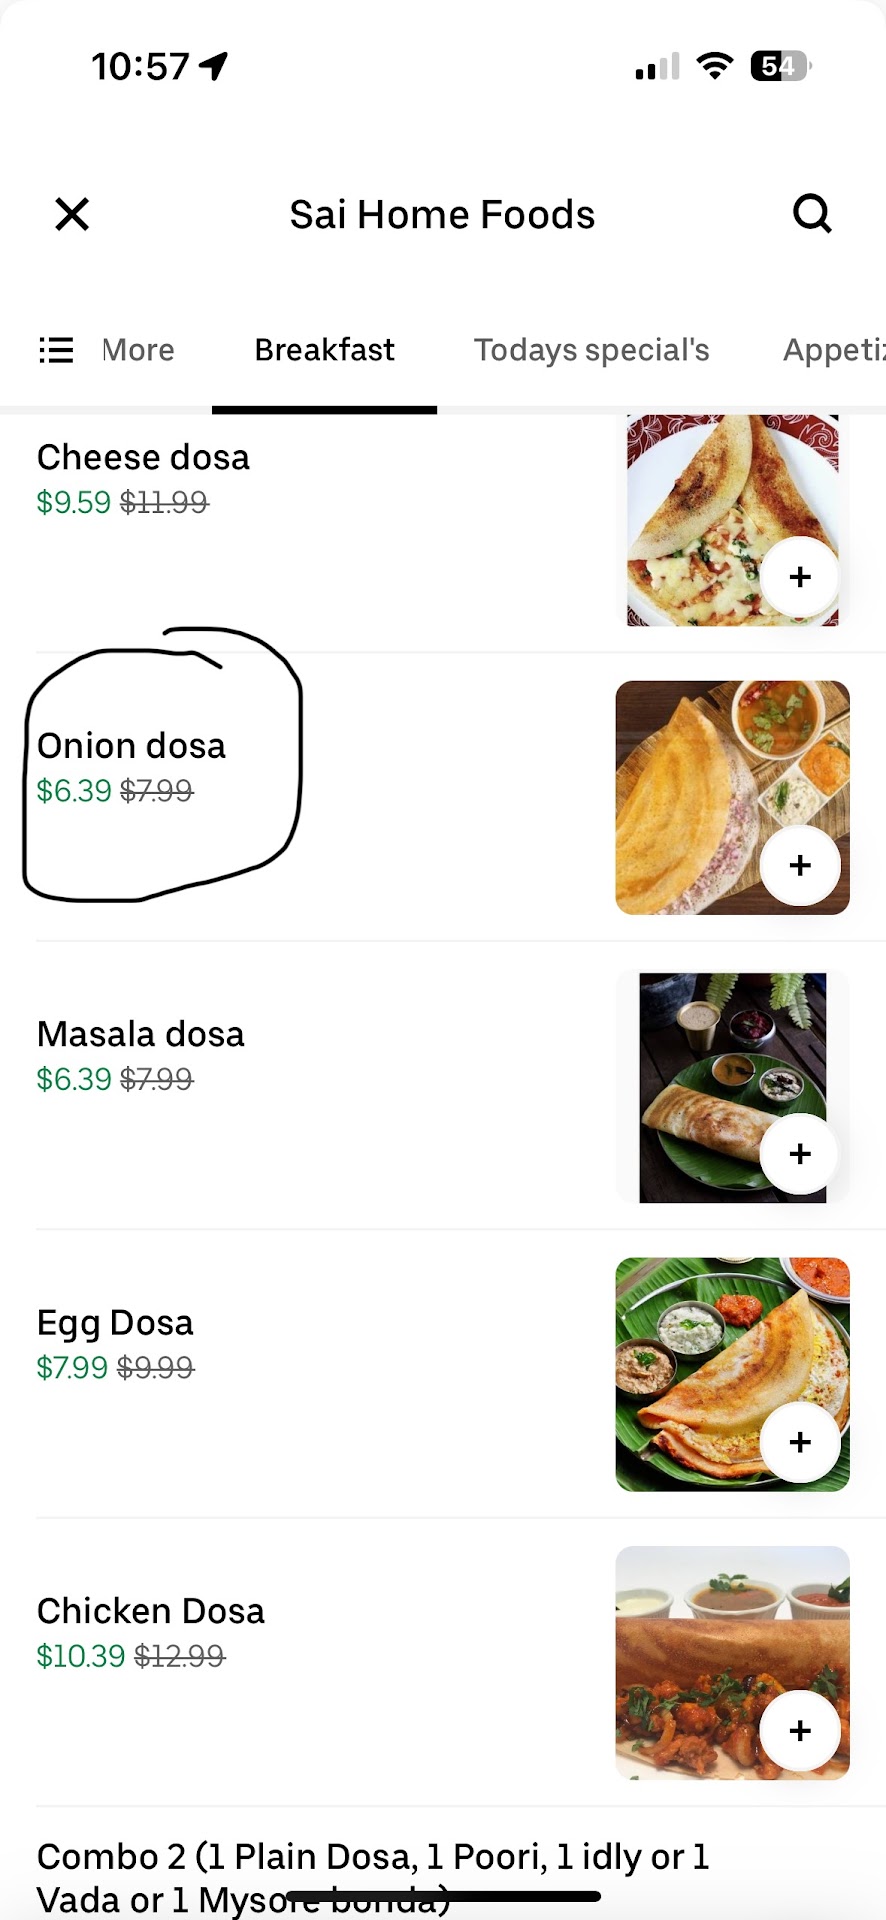Close the Sai Home Foods menu
The width and height of the screenshot is (886, 1920).
pyautogui.click(x=72, y=214)
